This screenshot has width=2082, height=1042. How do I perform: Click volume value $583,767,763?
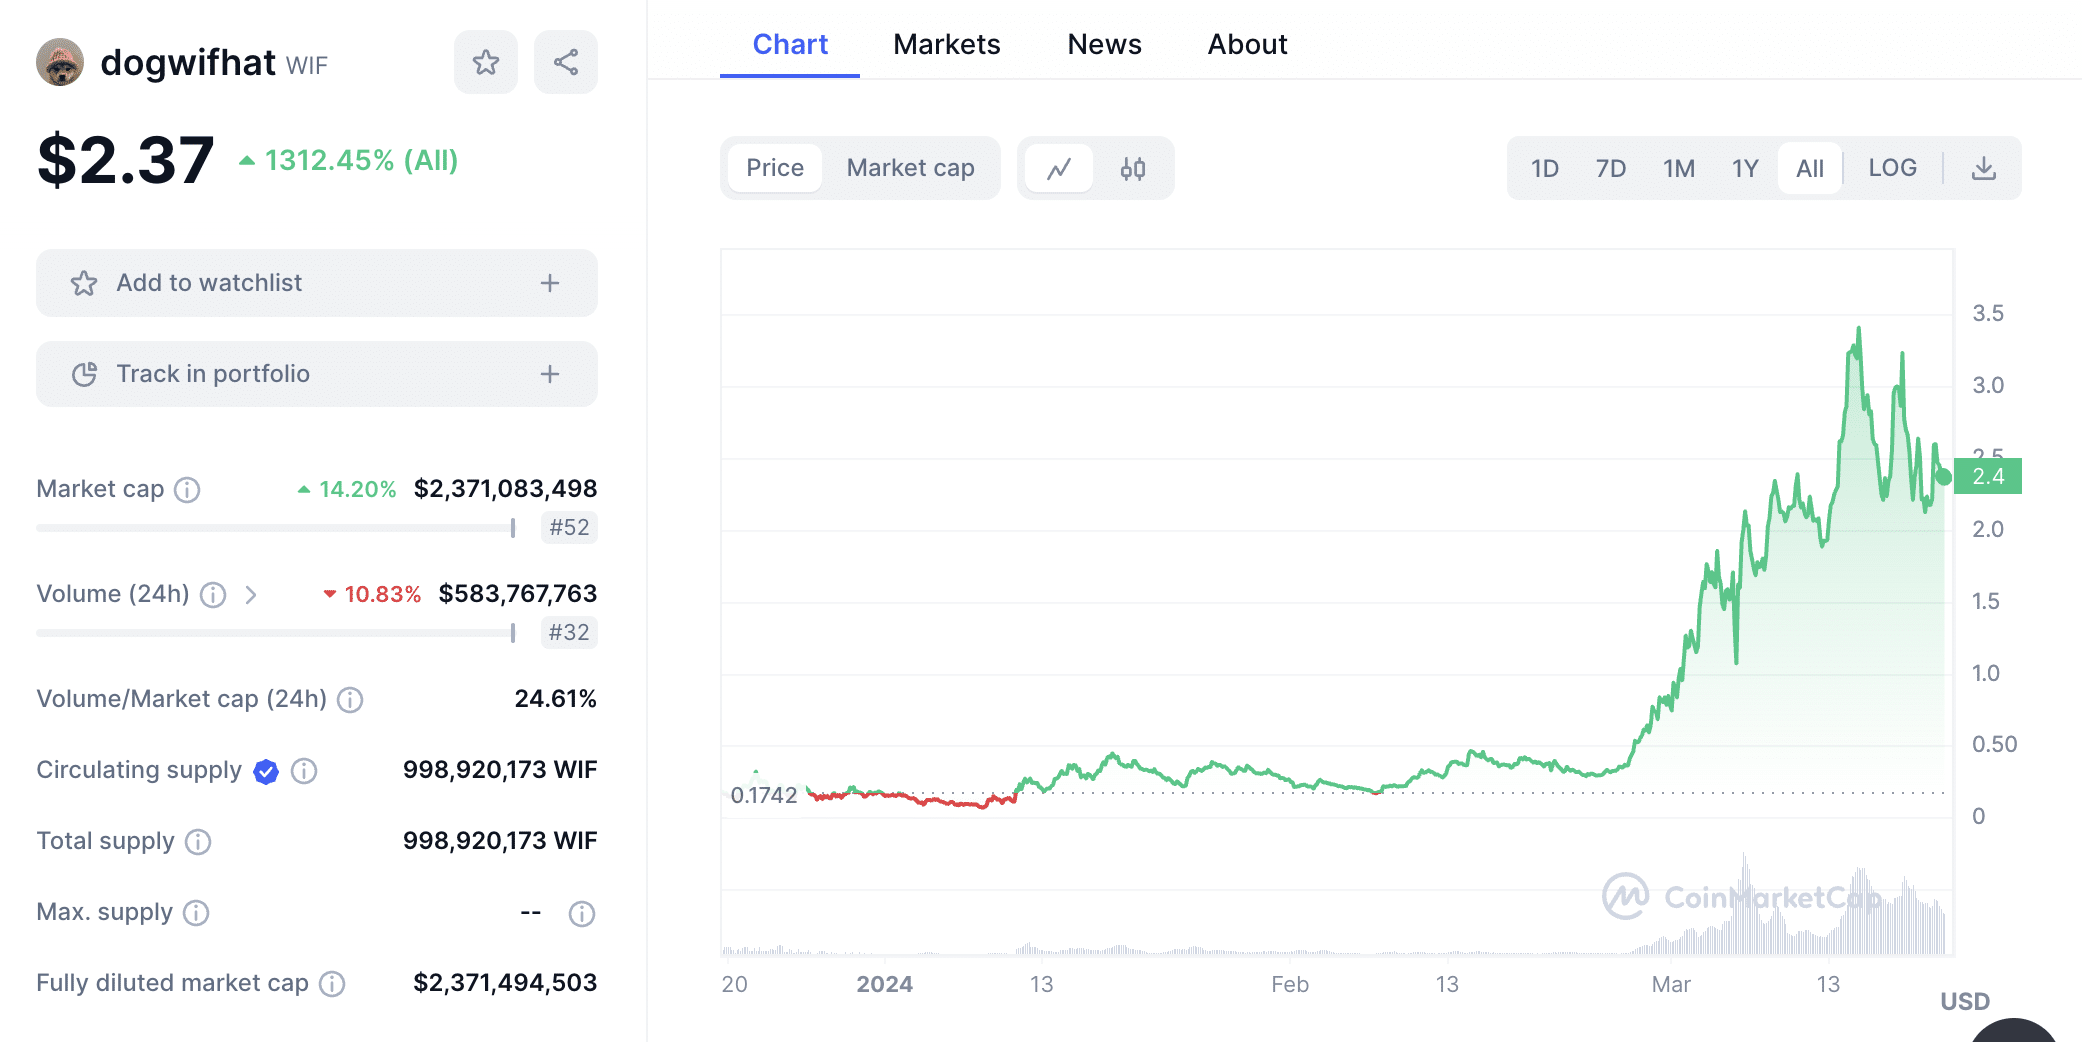(x=518, y=594)
